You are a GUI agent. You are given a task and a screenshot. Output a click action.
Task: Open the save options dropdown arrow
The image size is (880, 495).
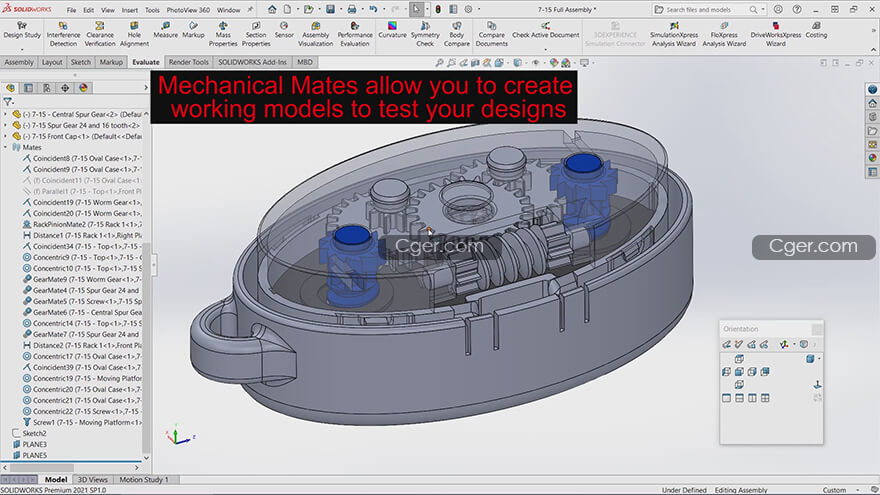point(340,10)
